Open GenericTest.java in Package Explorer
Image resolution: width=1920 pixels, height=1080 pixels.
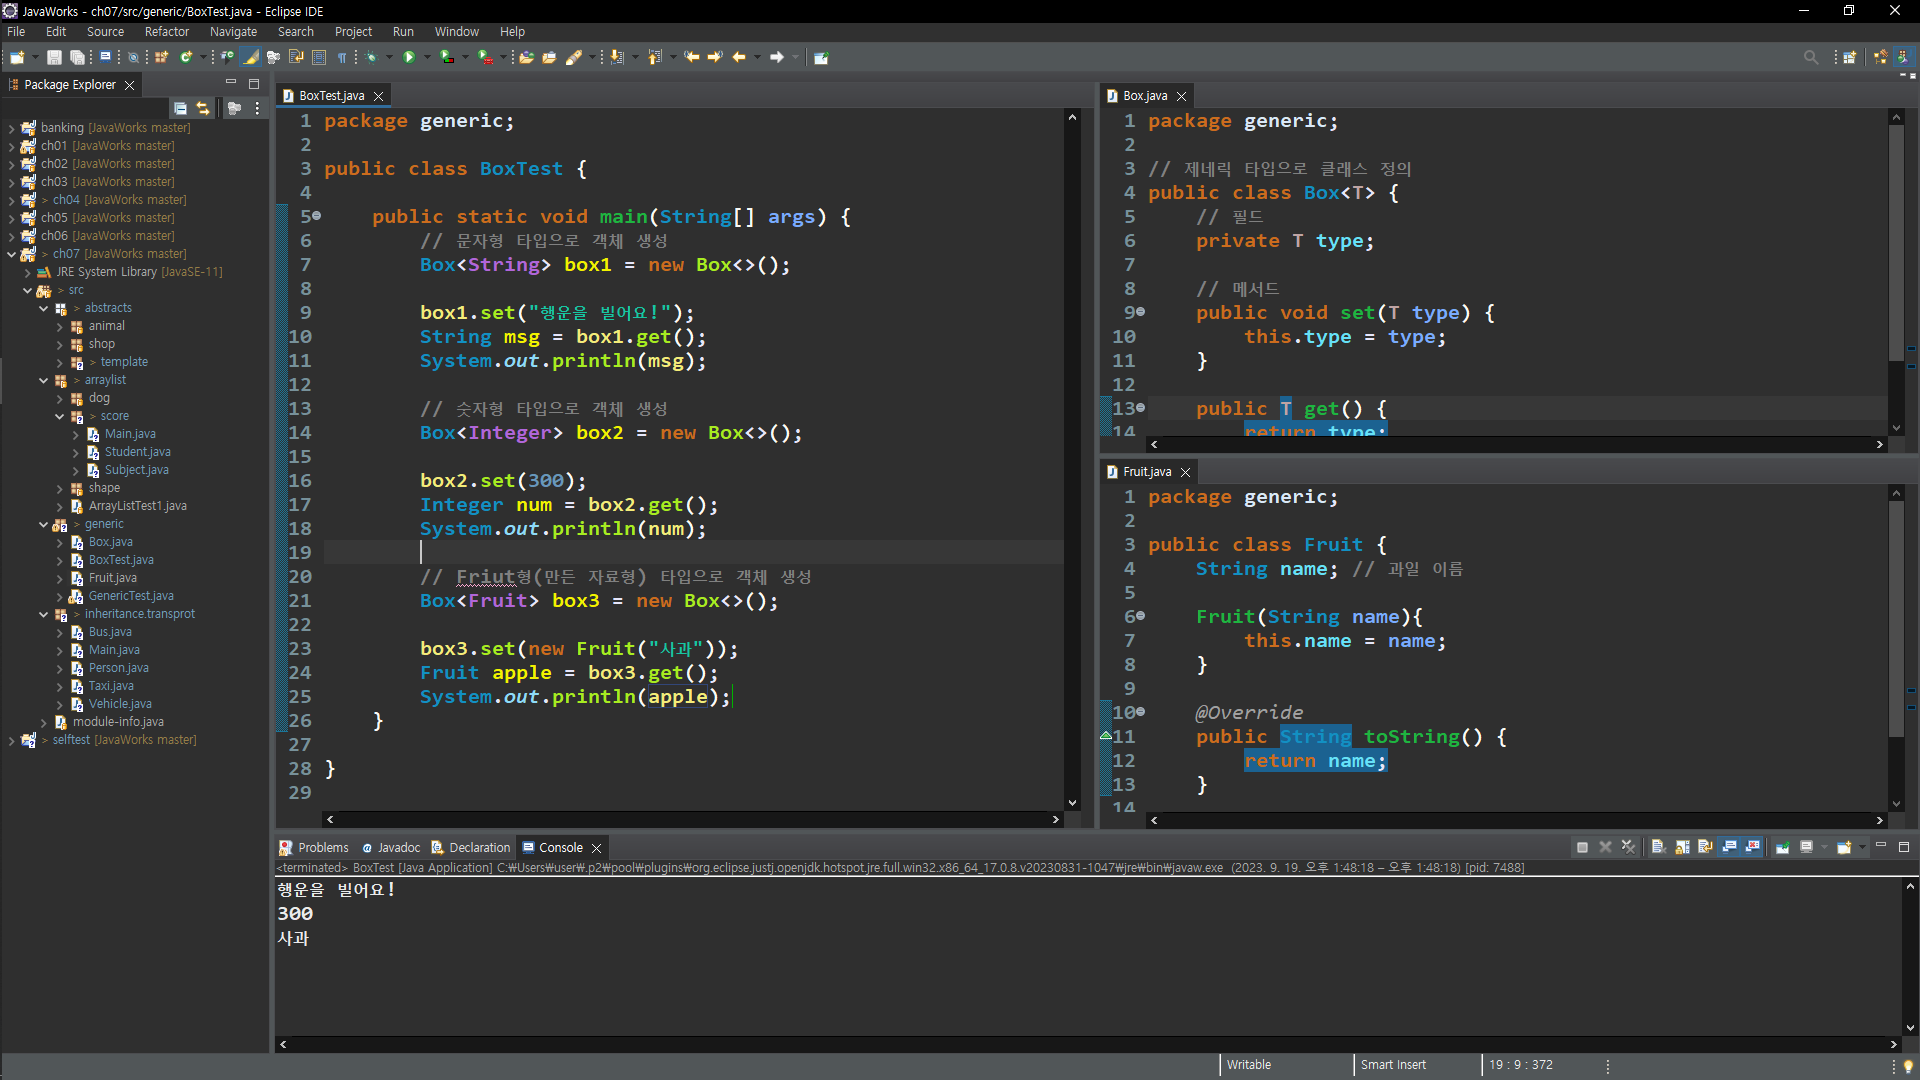pos(131,596)
